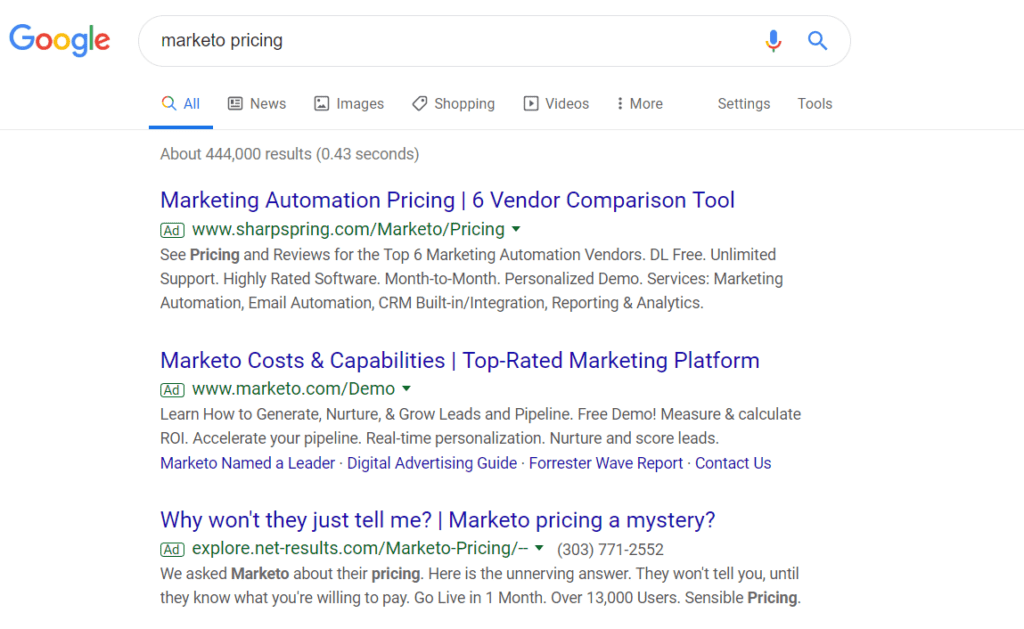1024x629 pixels.
Task: Open the Marketo Named a Leader sitelink
Action: click(248, 463)
